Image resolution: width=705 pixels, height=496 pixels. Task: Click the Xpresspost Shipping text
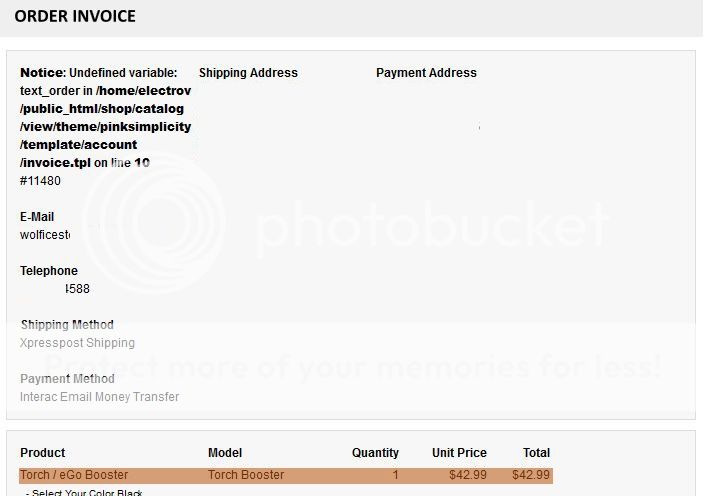[77, 343]
